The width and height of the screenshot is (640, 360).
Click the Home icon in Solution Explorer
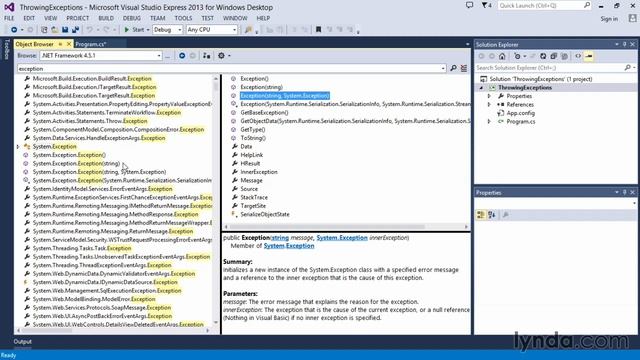[x=502, y=56]
